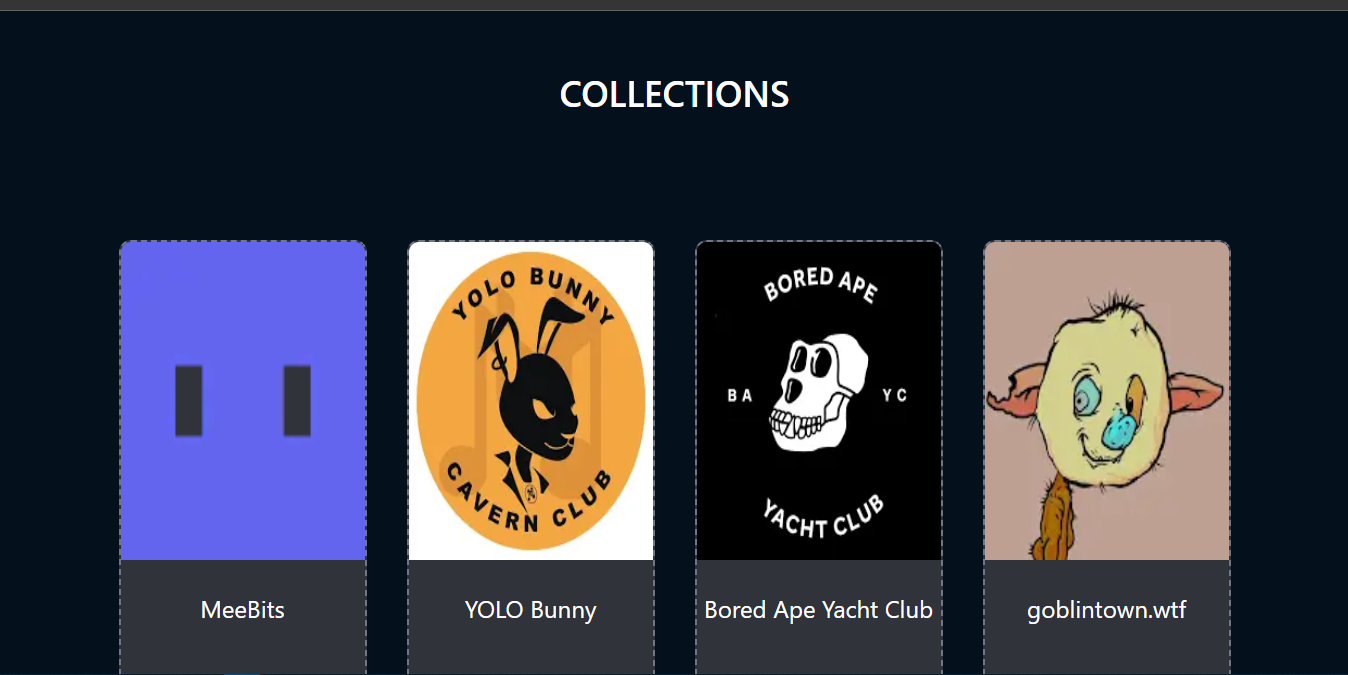Click the YOLO Bunny collection name
Image resolution: width=1348 pixels, height=675 pixels.
[531, 610]
